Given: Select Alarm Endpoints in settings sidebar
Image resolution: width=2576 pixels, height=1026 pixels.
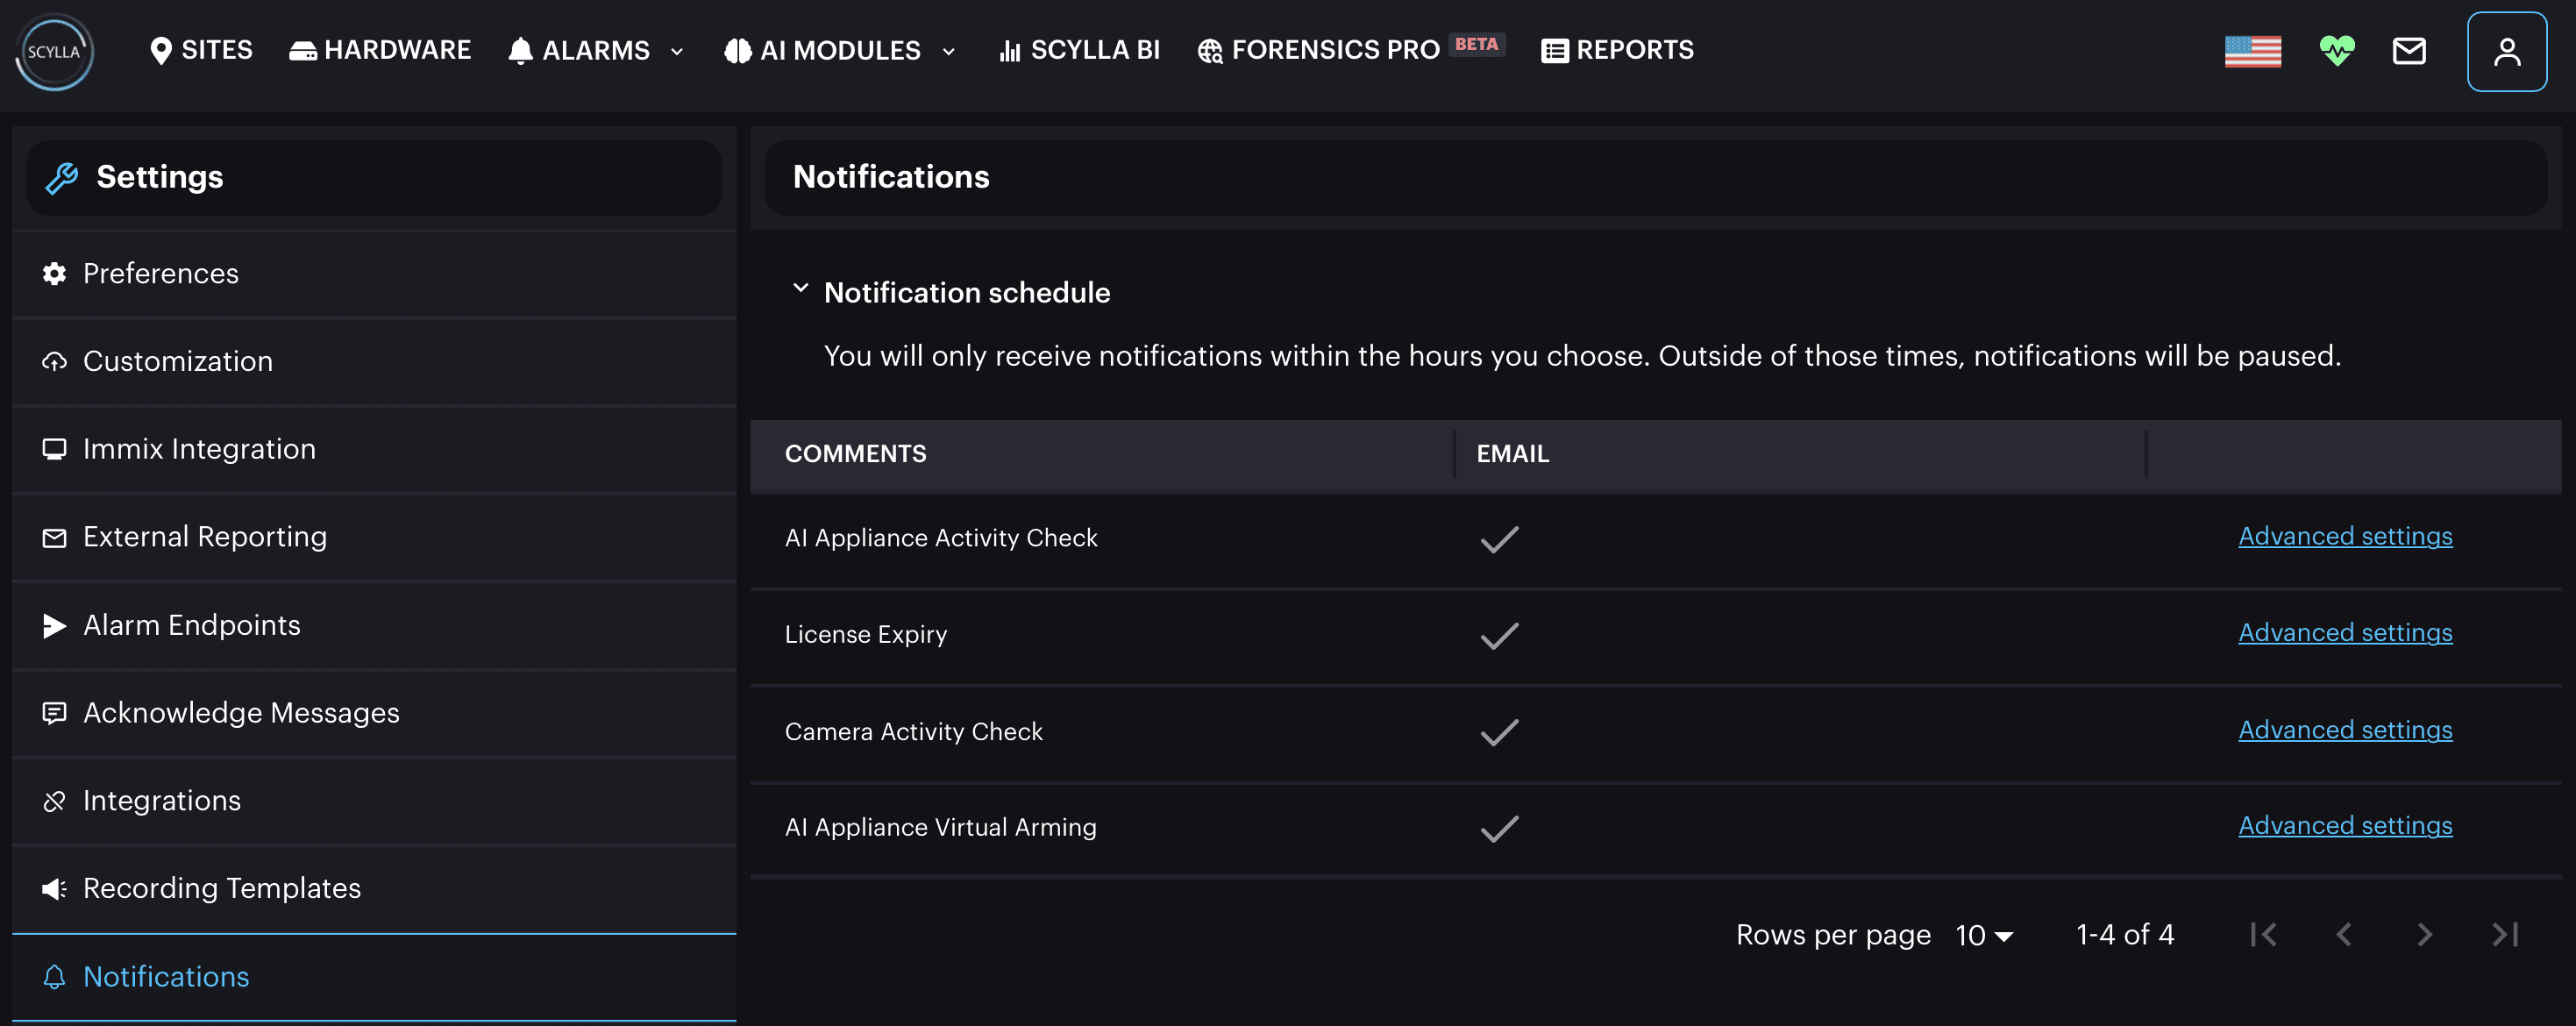Looking at the screenshot, I should 374,626.
